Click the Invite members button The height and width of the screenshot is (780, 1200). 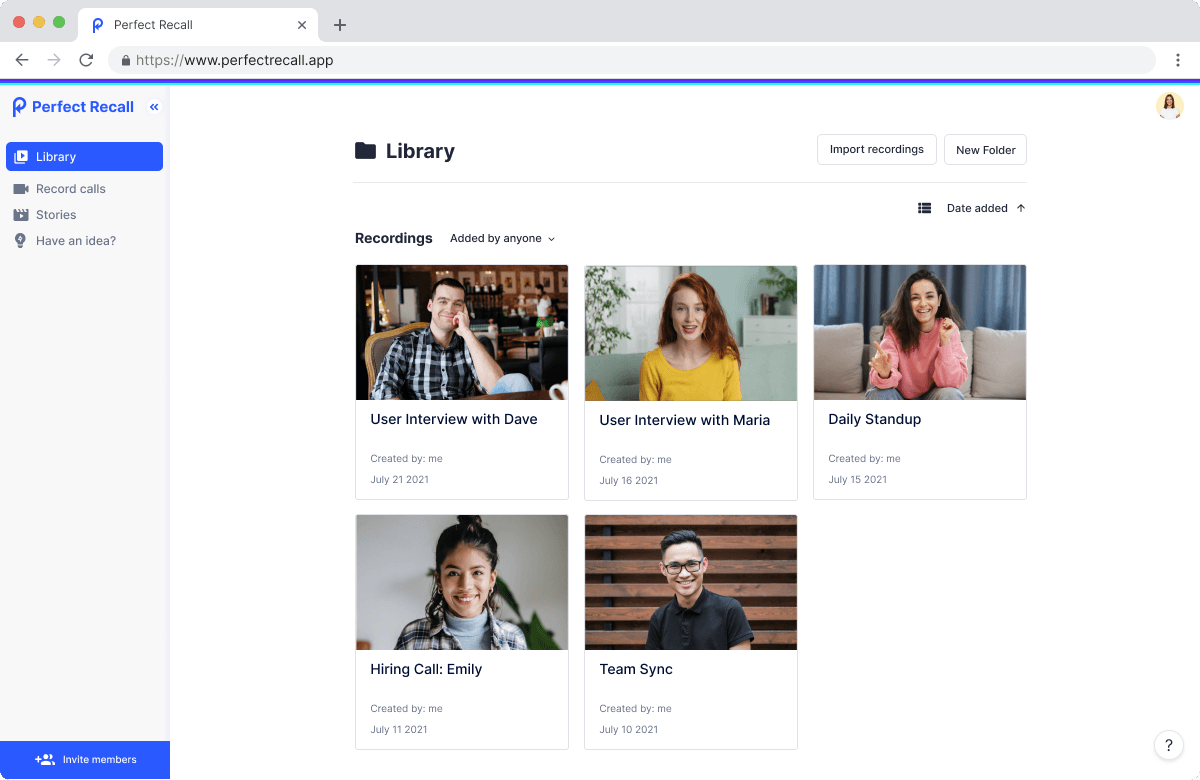coord(85,760)
